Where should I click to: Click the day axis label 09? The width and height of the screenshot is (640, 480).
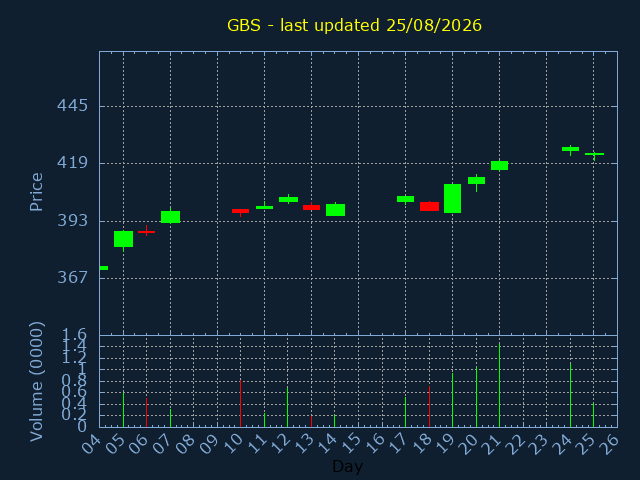pyautogui.click(x=208, y=444)
